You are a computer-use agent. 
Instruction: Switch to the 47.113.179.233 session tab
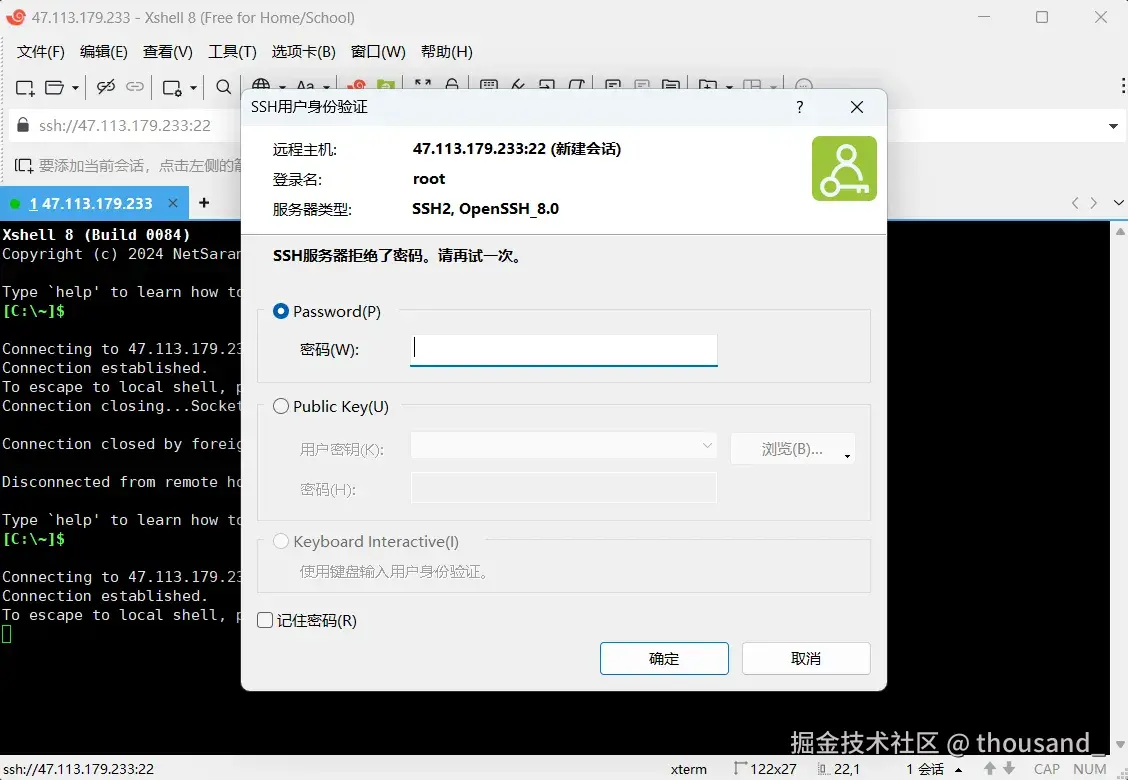pos(90,203)
